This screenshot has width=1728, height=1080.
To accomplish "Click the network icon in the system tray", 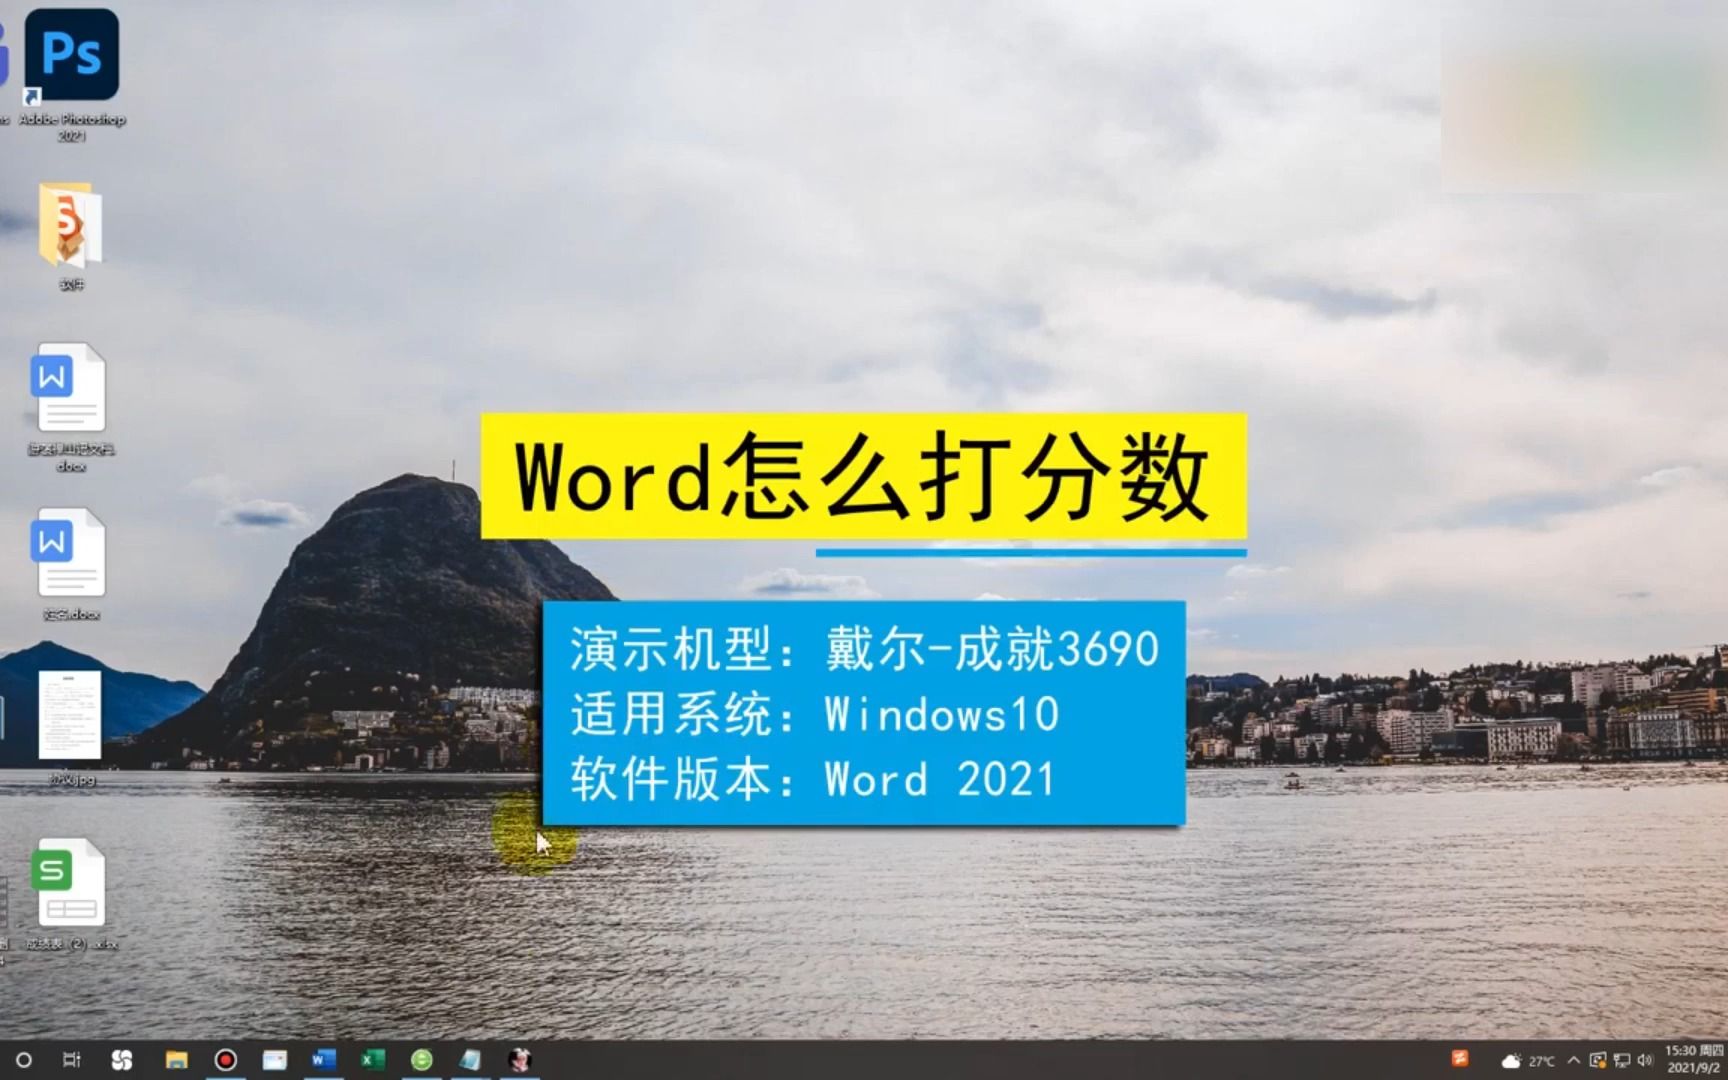I will click(1623, 1060).
